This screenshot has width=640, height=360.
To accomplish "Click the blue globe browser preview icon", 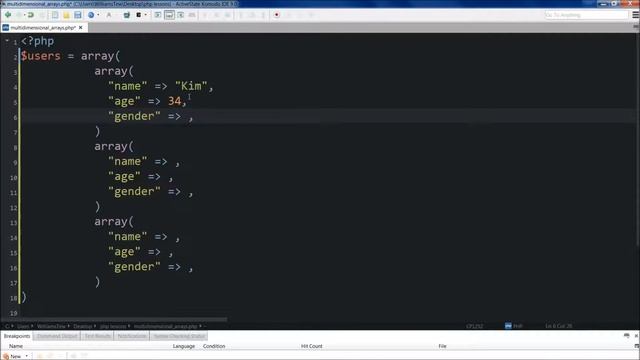I will pos(91,15).
